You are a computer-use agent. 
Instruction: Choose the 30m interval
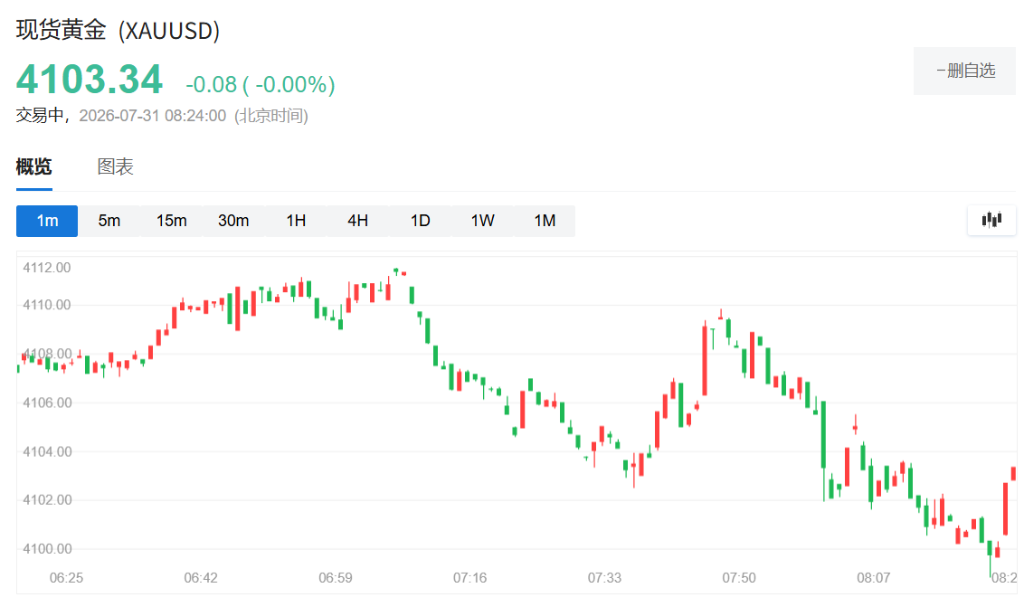click(233, 221)
